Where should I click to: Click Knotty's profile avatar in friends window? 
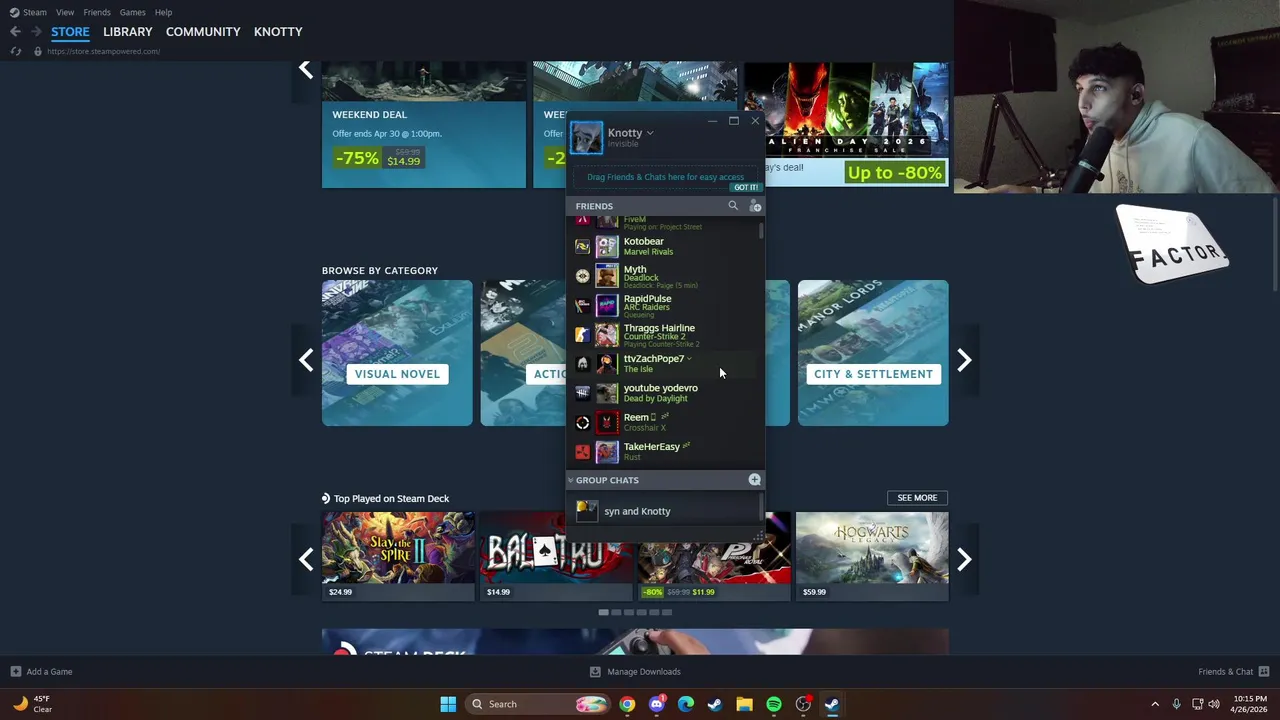tap(587, 138)
